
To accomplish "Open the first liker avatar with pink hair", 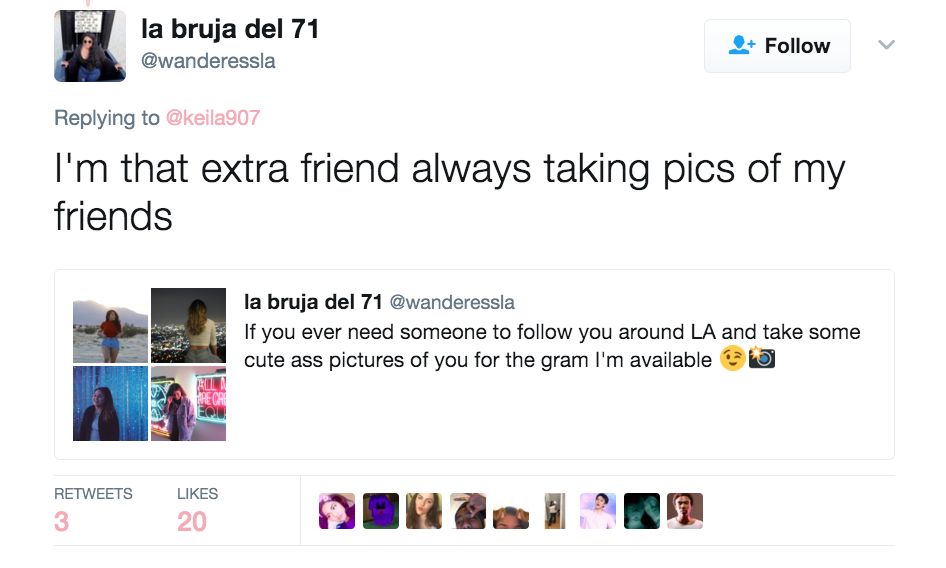I will point(337,511).
